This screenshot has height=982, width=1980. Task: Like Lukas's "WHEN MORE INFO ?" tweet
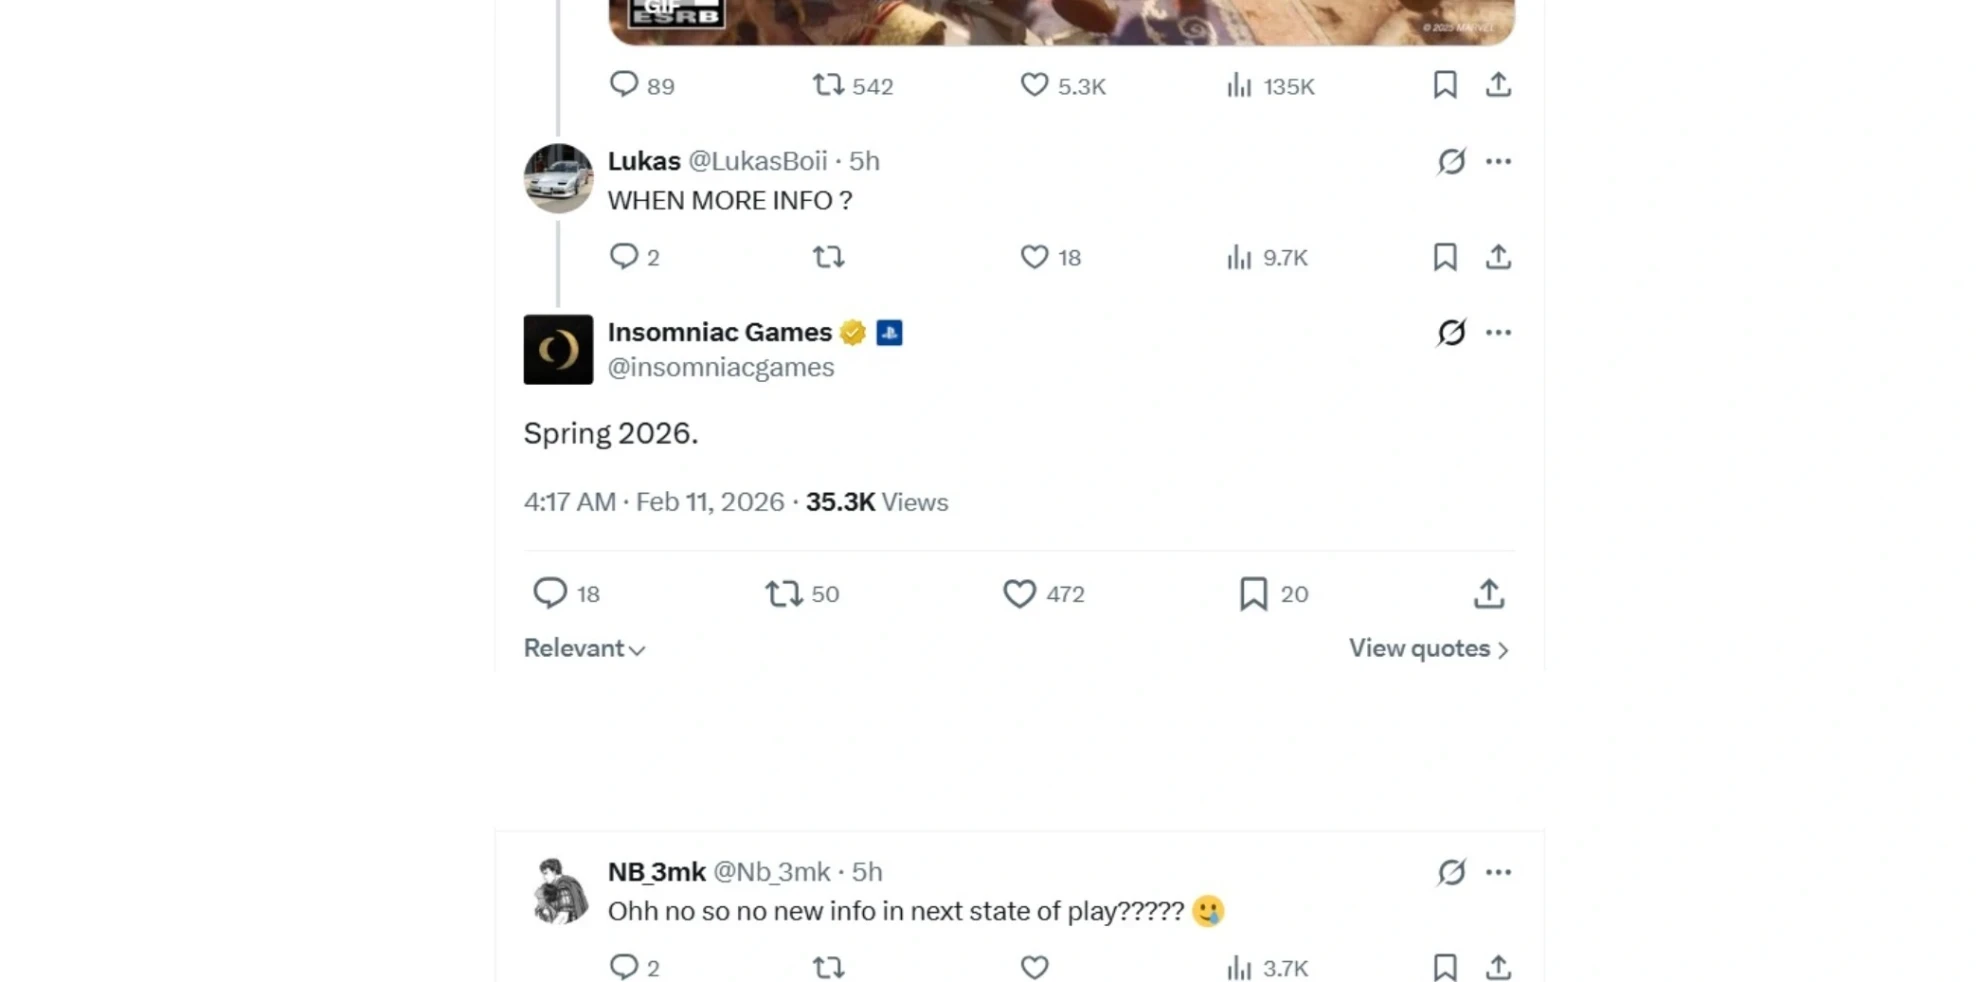click(1034, 257)
